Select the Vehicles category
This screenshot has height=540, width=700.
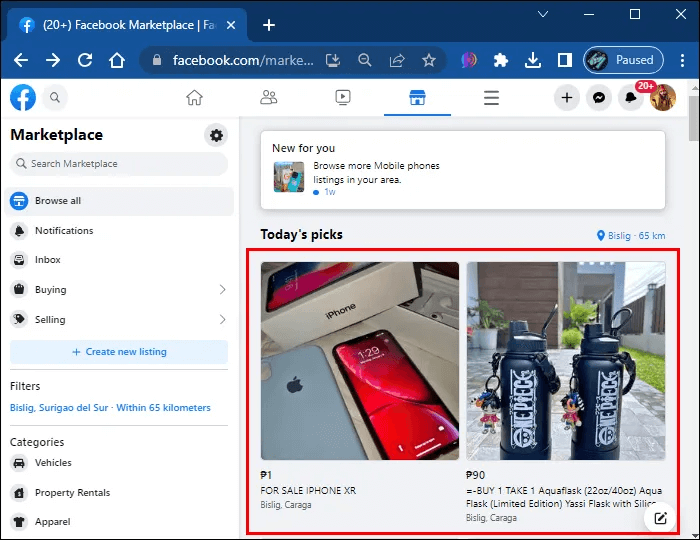(x=119, y=463)
